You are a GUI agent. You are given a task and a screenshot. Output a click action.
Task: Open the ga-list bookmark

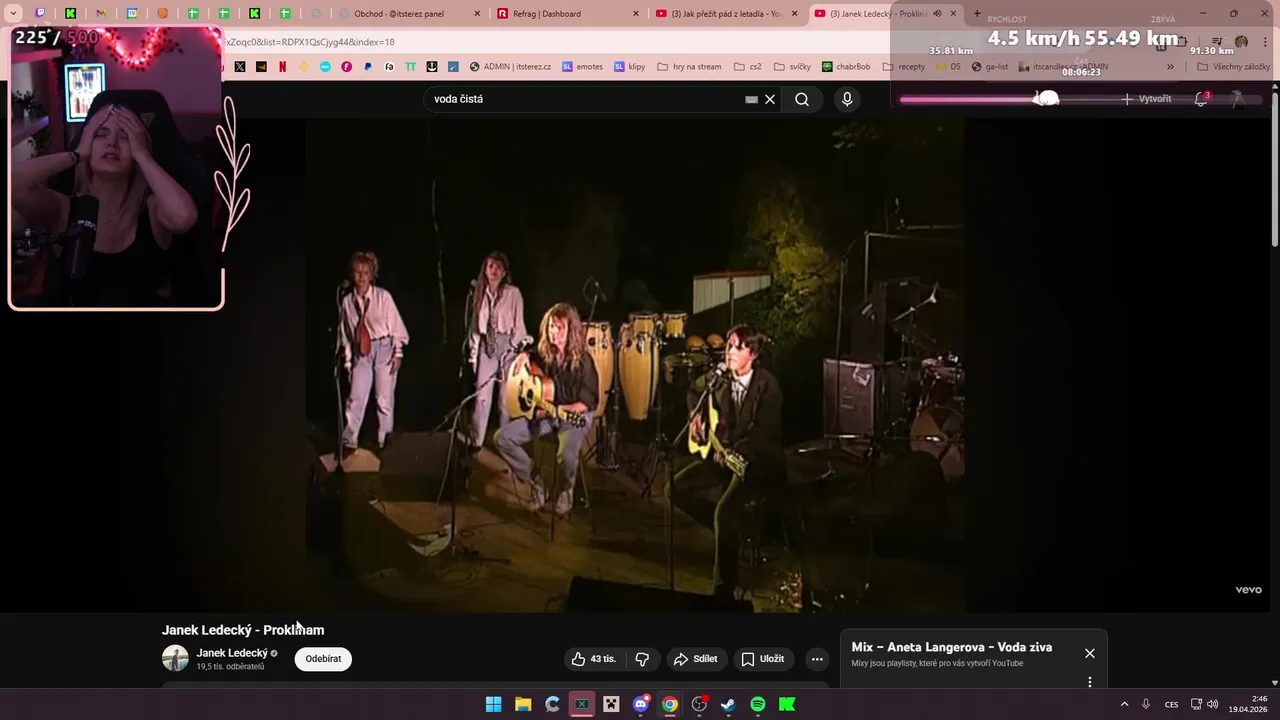pyautogui.click(x=989, y=67)
